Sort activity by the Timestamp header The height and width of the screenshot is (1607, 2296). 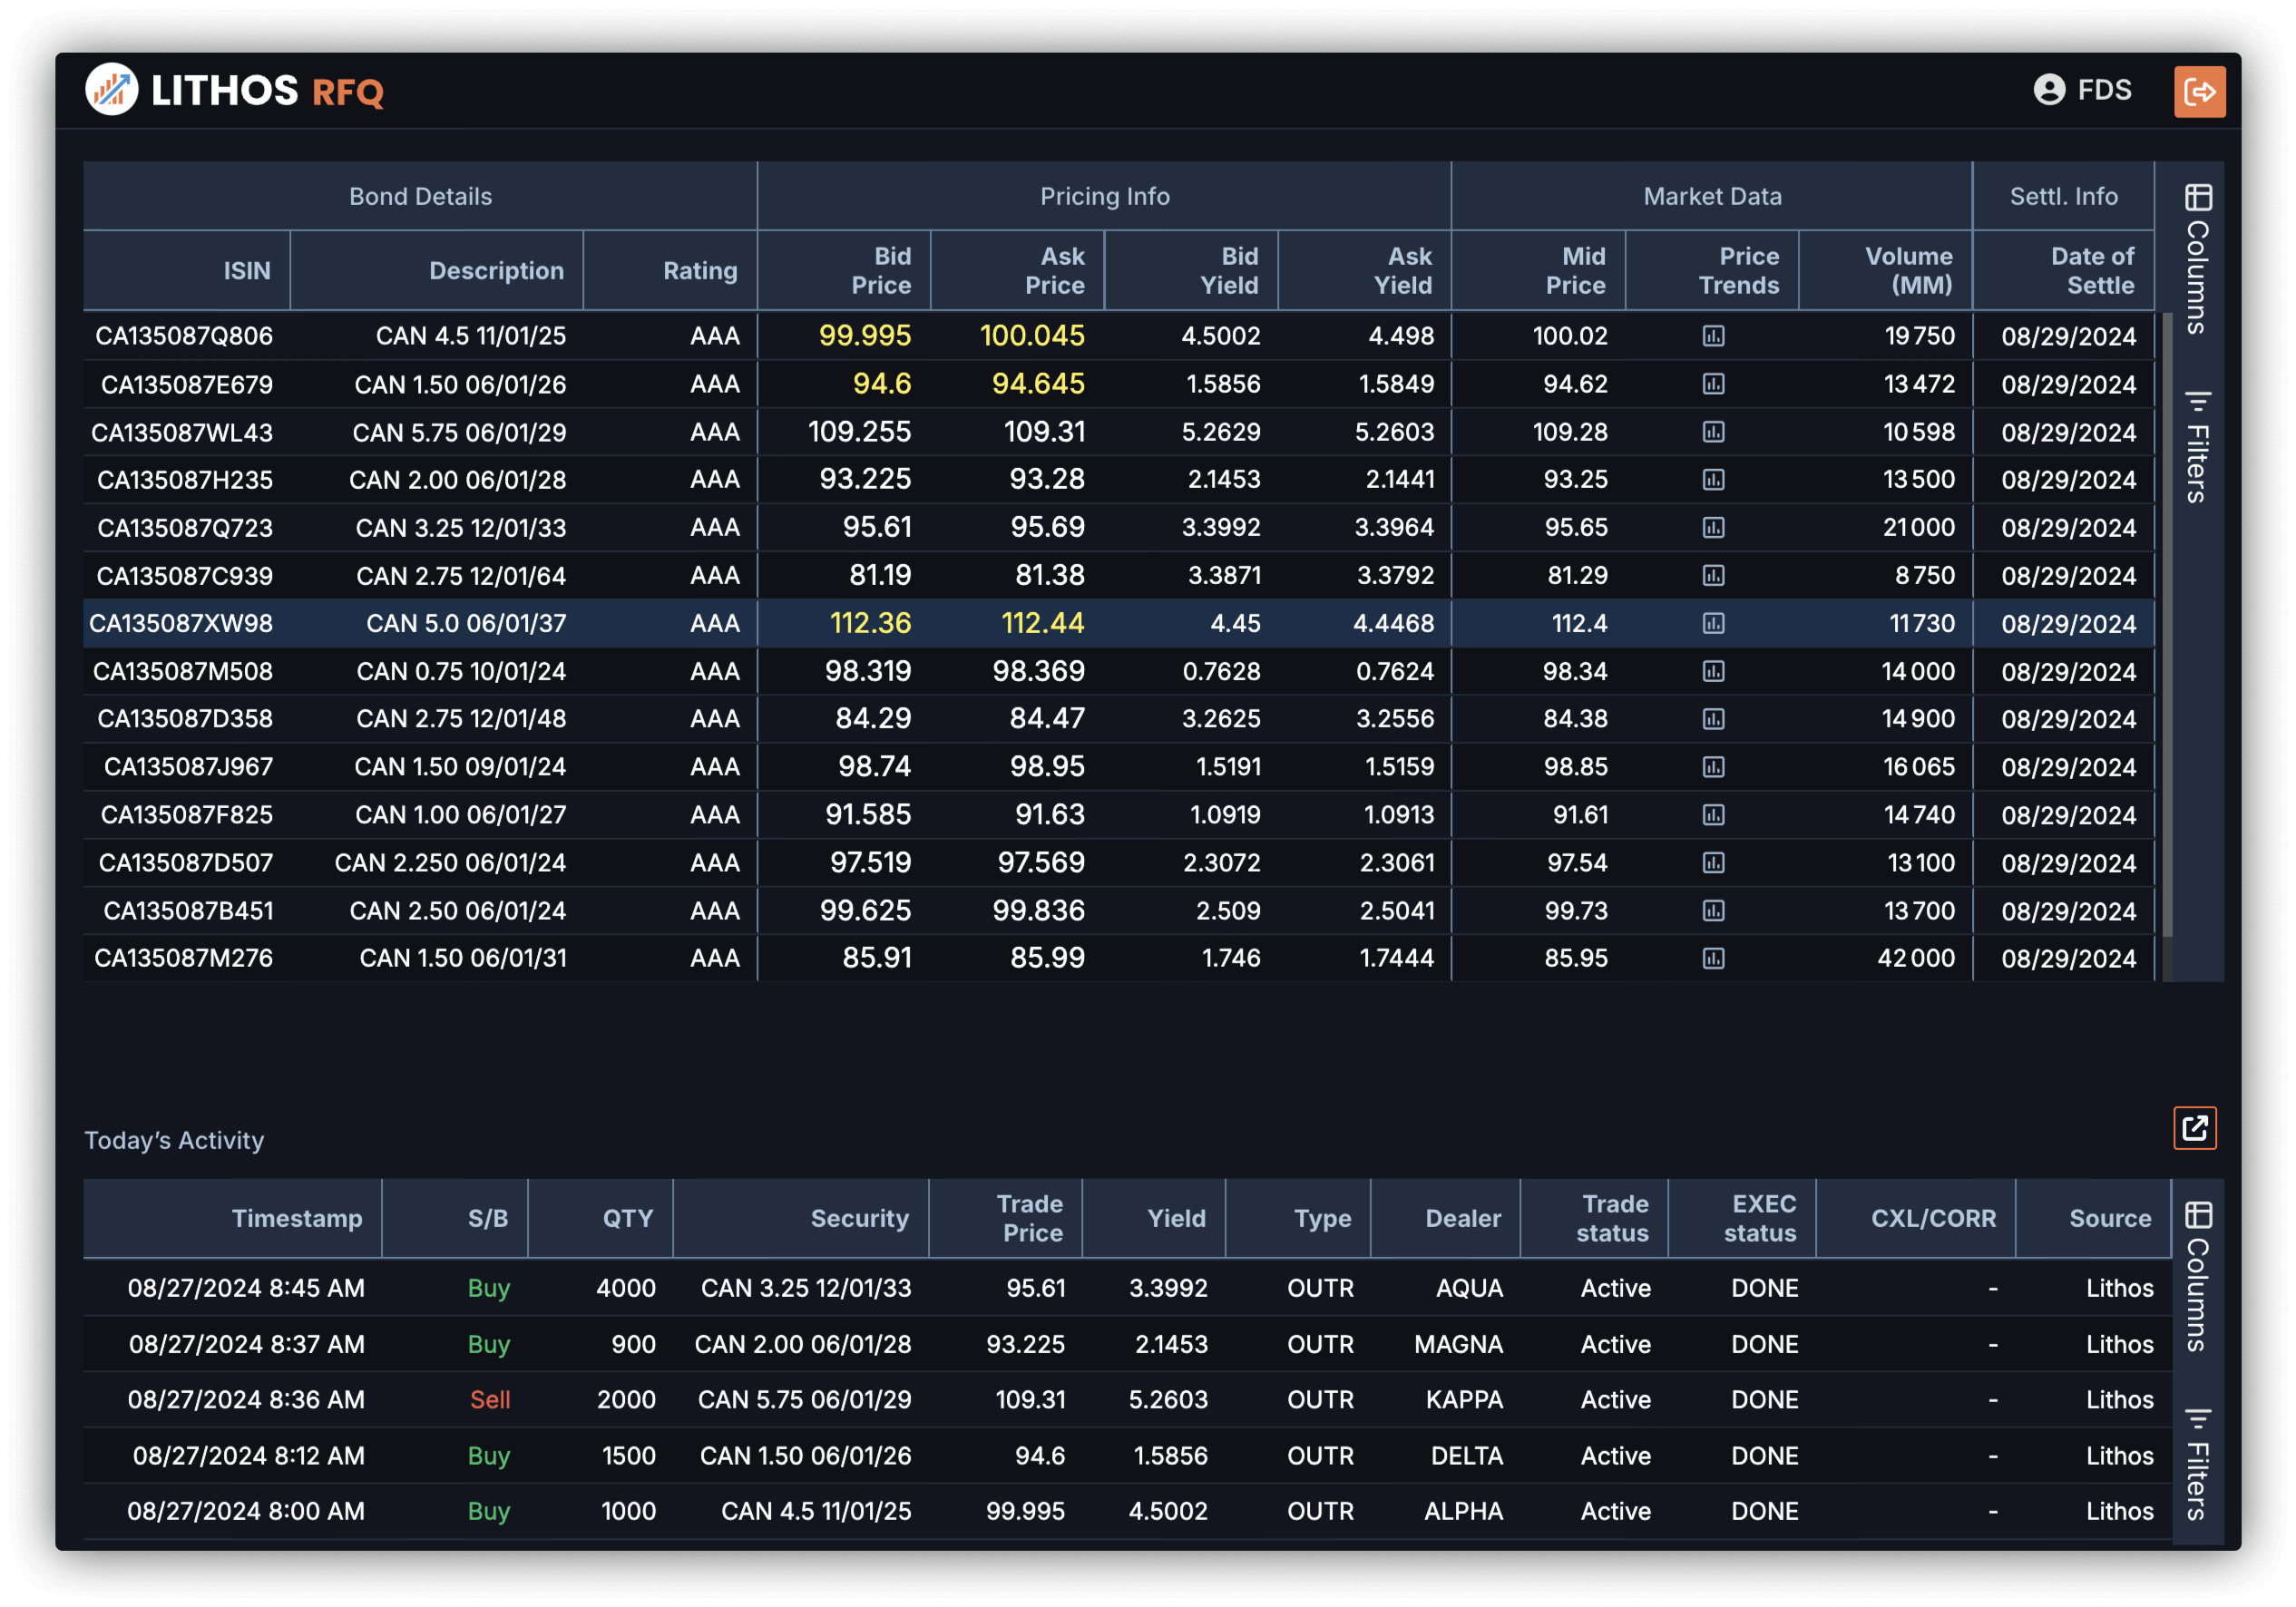pos(297,1218)
